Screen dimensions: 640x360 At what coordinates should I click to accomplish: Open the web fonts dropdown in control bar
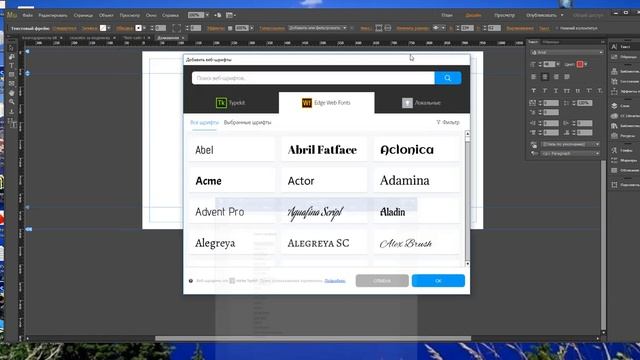(x=318, y=28)
